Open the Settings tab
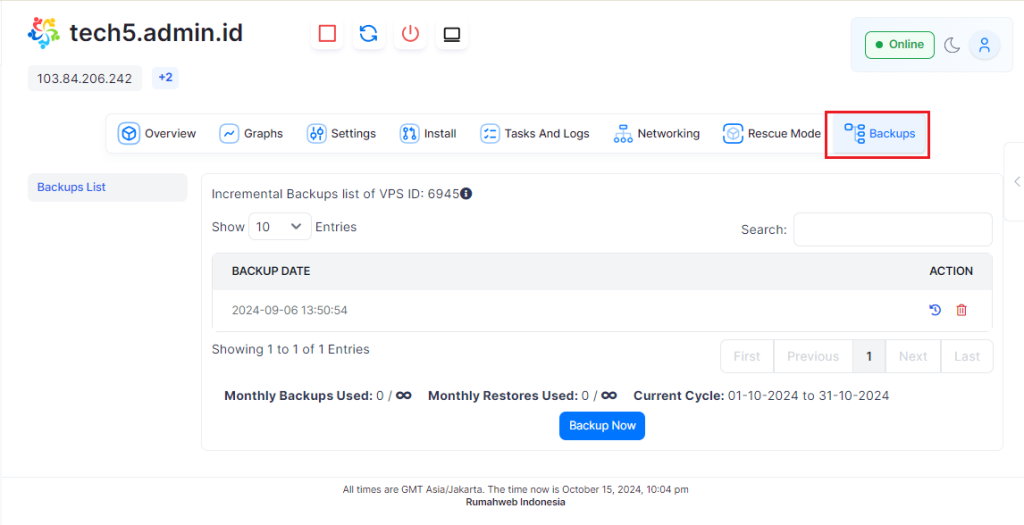Image resolution: width=1024 pixels, height=525 pixels. pyautogui.click(x=342, y=134)
